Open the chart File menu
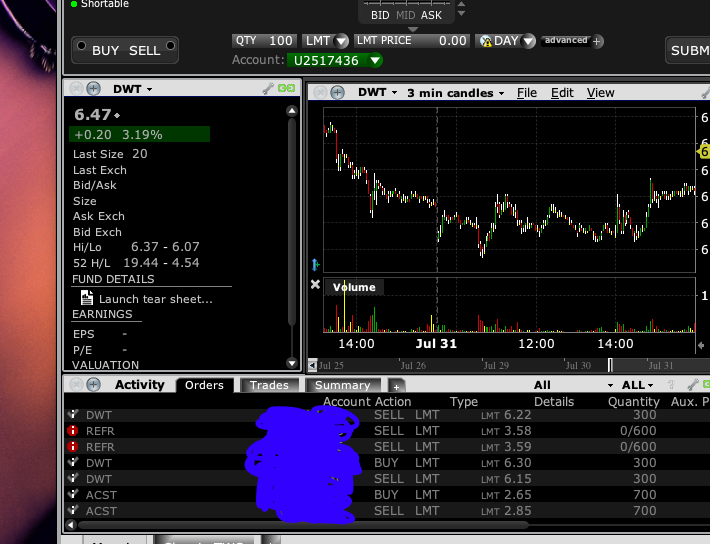The width and height of the screenshot is (710, 544). pos(527,93)
